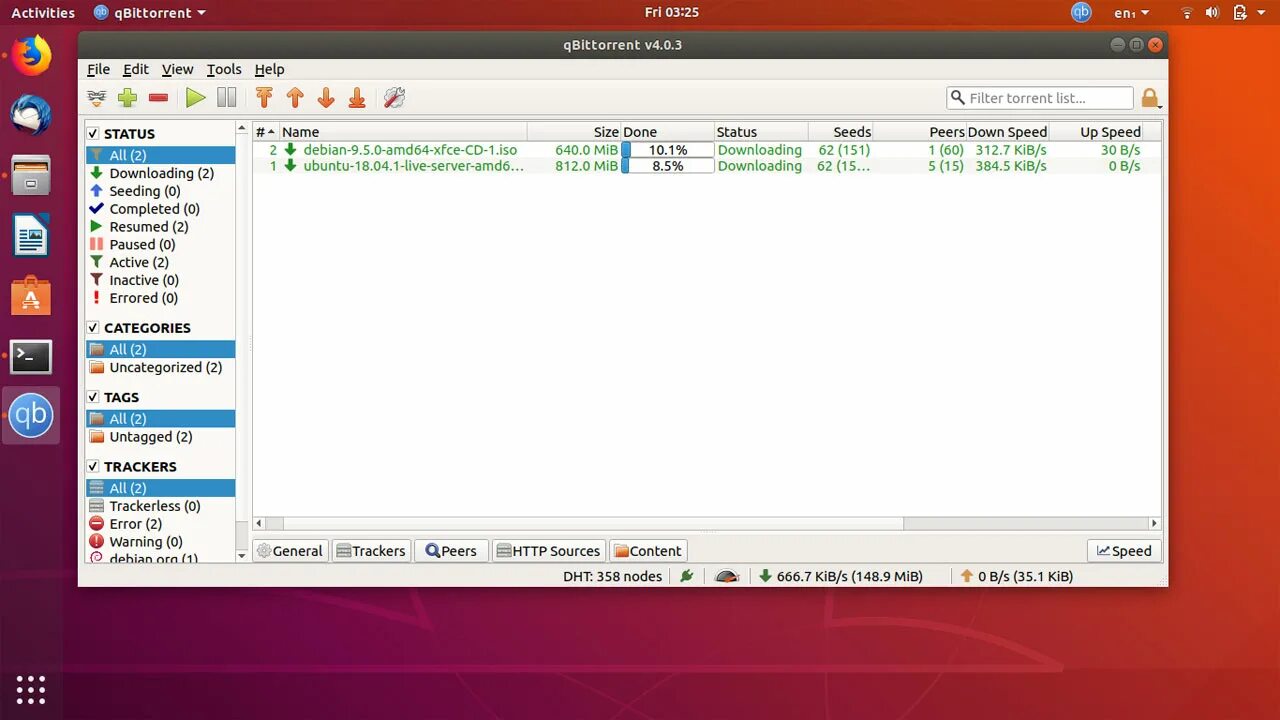Click the Move up in queue arrow
Screen dimensions: 1280x720
[x=295, y=98]
